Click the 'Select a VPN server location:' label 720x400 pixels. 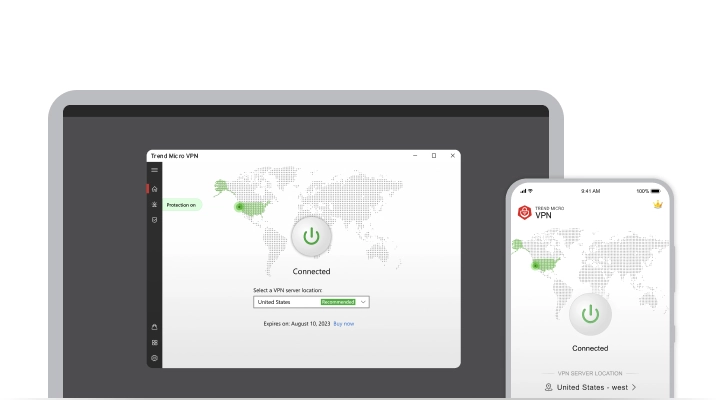pyautogui.click(x=287, y=290)
